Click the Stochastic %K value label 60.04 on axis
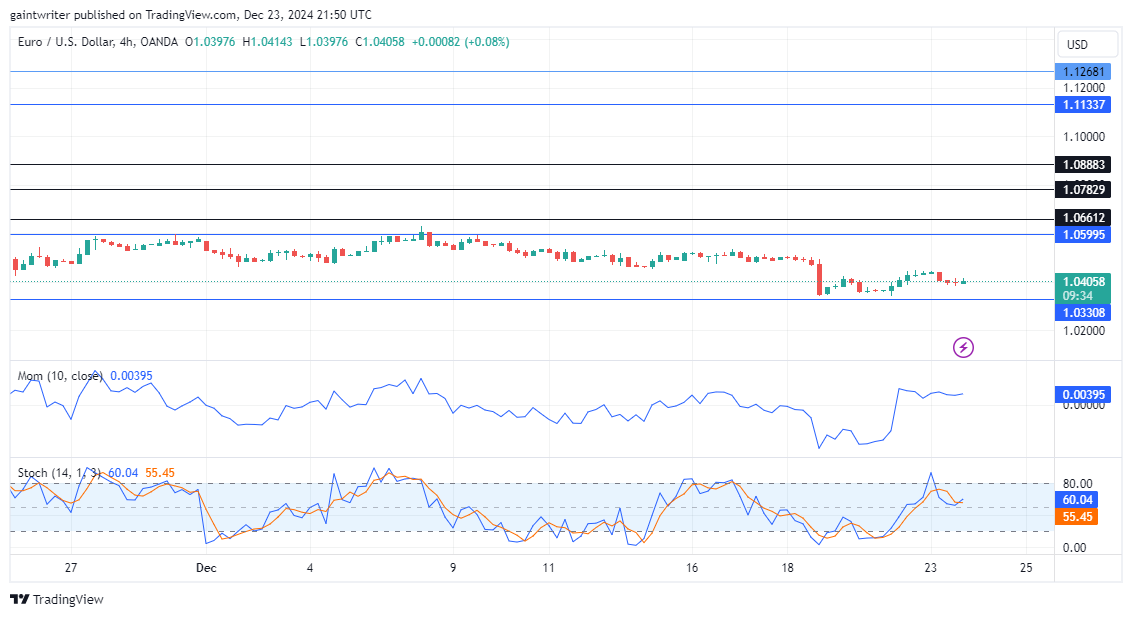 coord(1077,500)
